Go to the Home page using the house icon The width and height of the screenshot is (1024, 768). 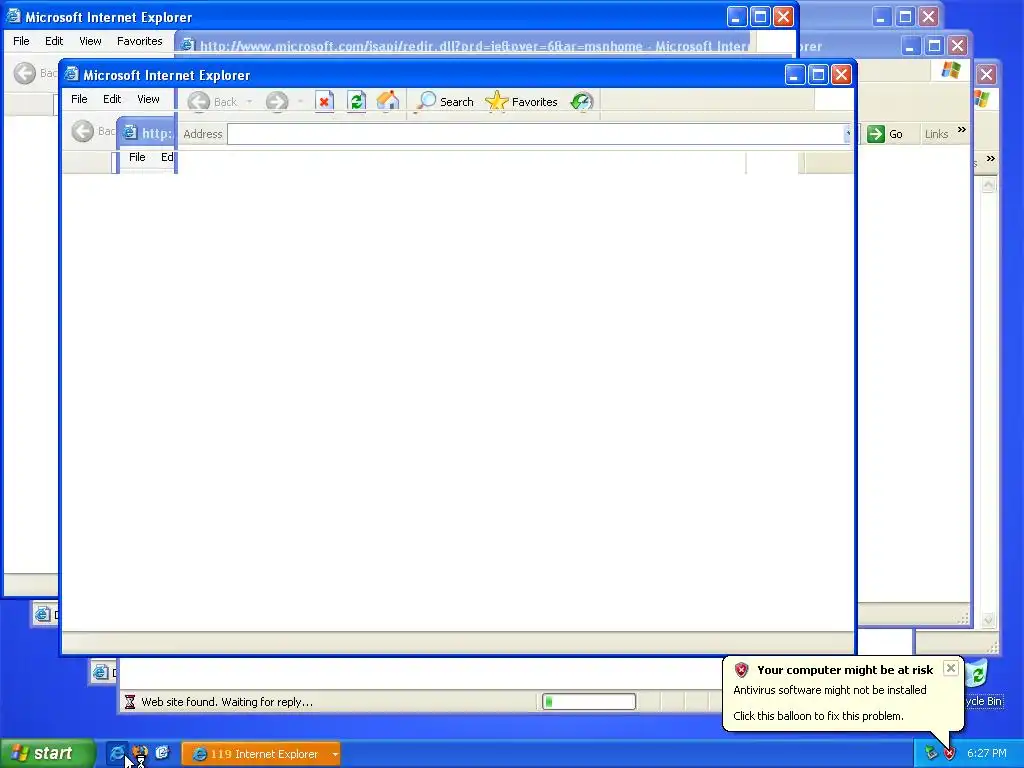coord(387,101)
